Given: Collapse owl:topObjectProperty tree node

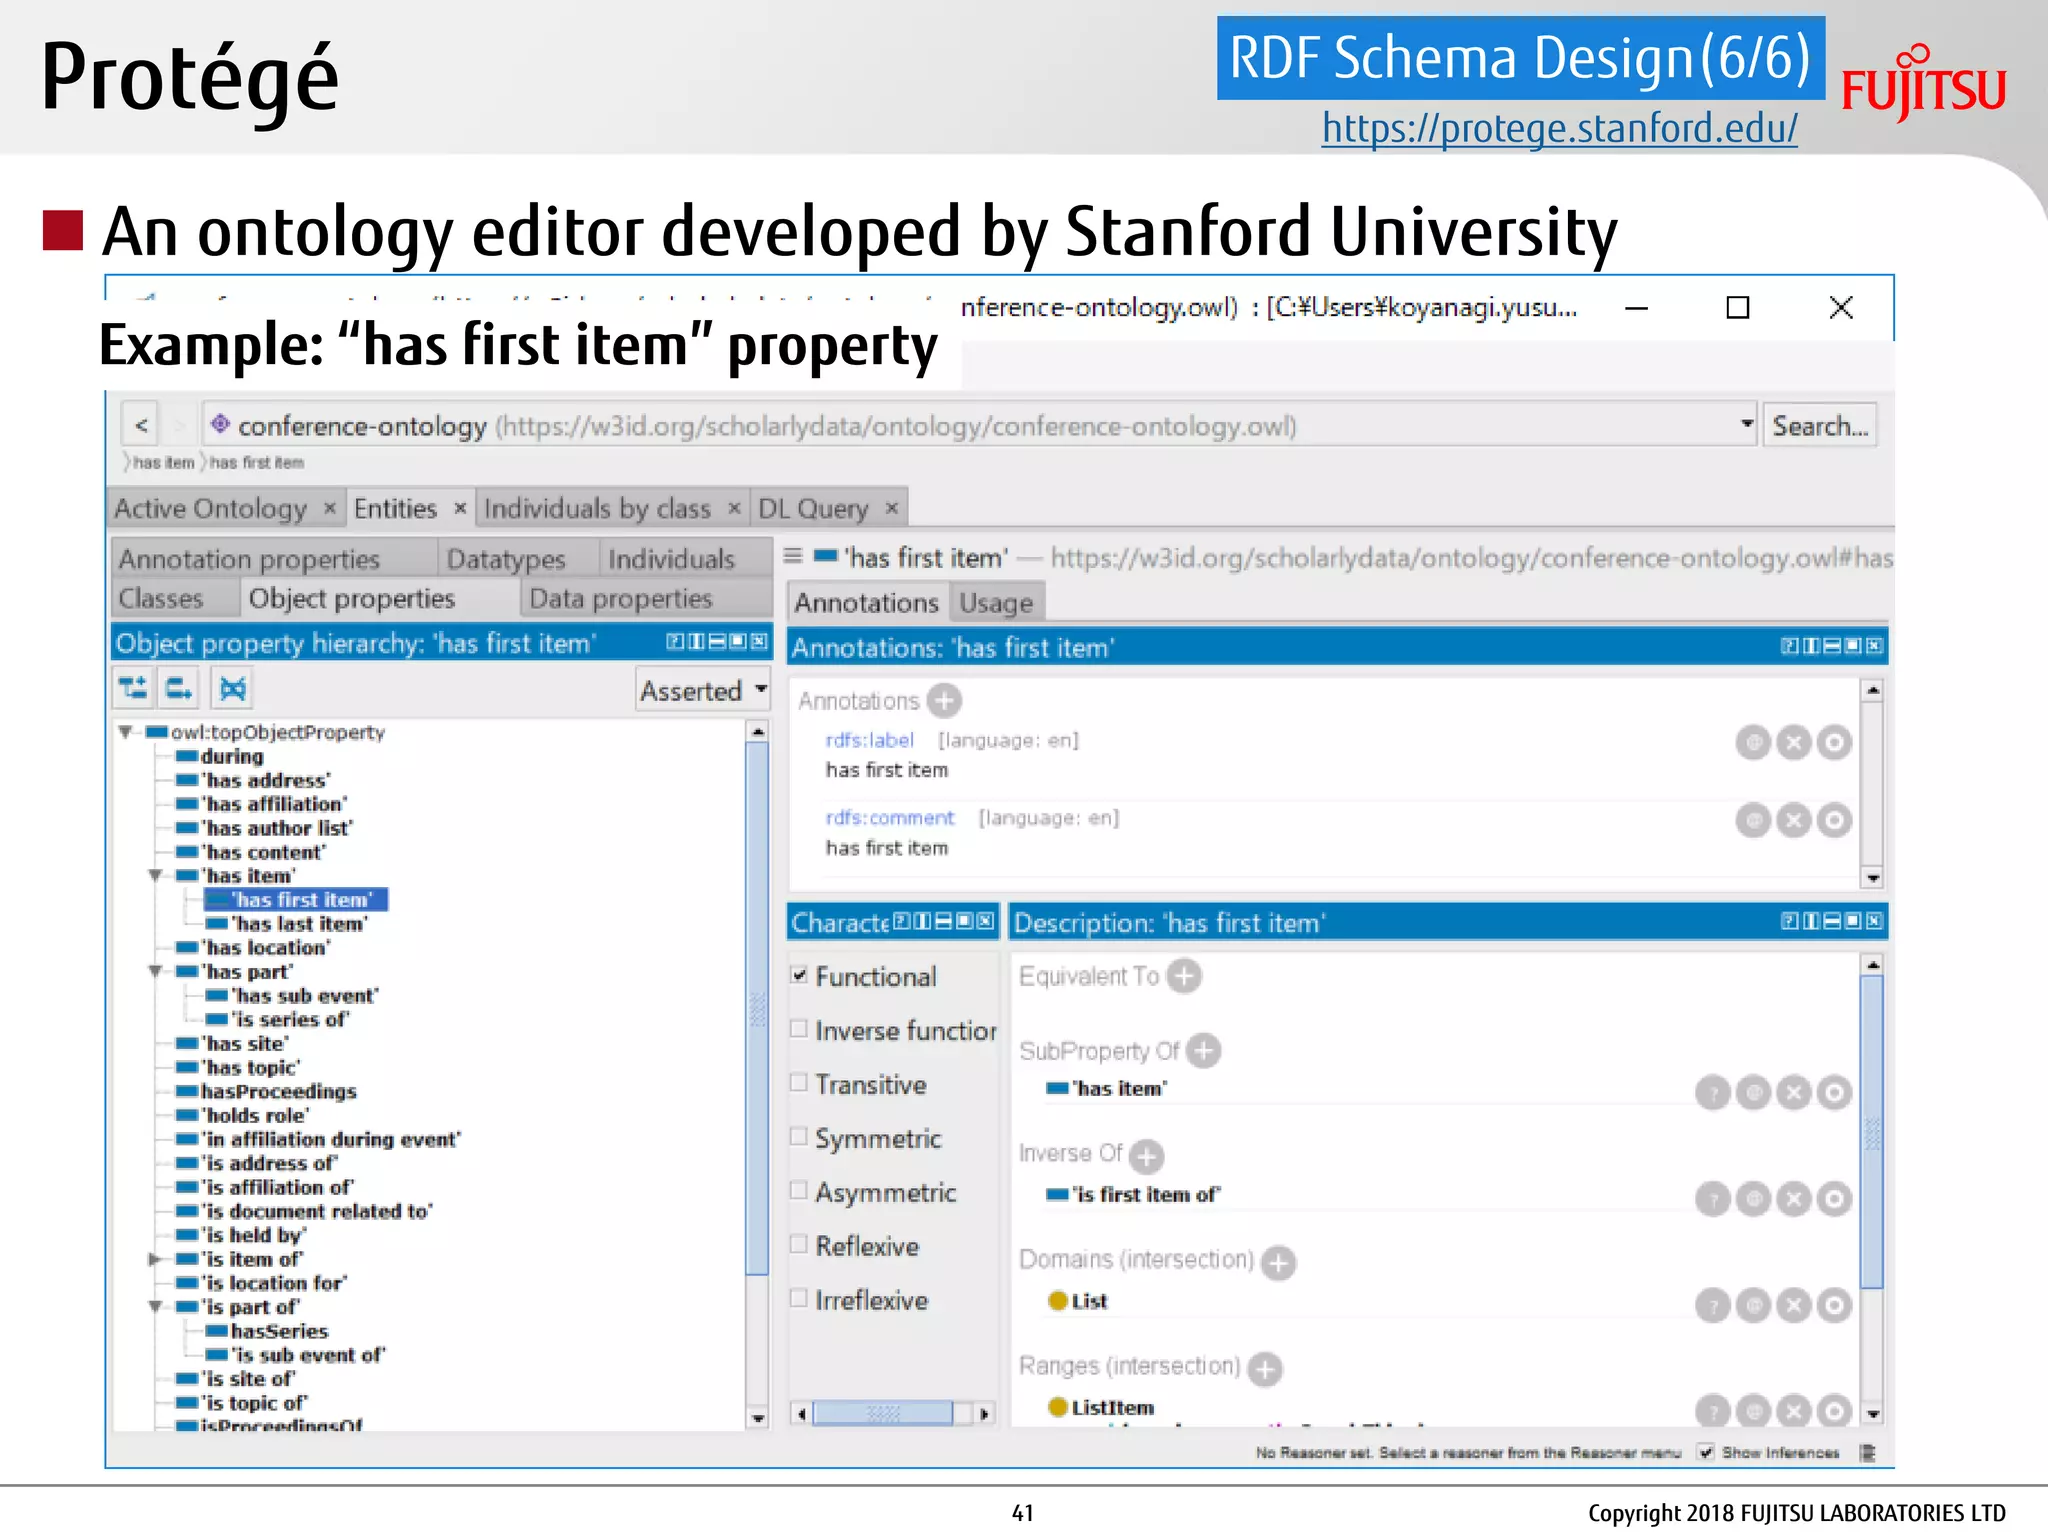Looking at the screenshot, I should 125,732.
